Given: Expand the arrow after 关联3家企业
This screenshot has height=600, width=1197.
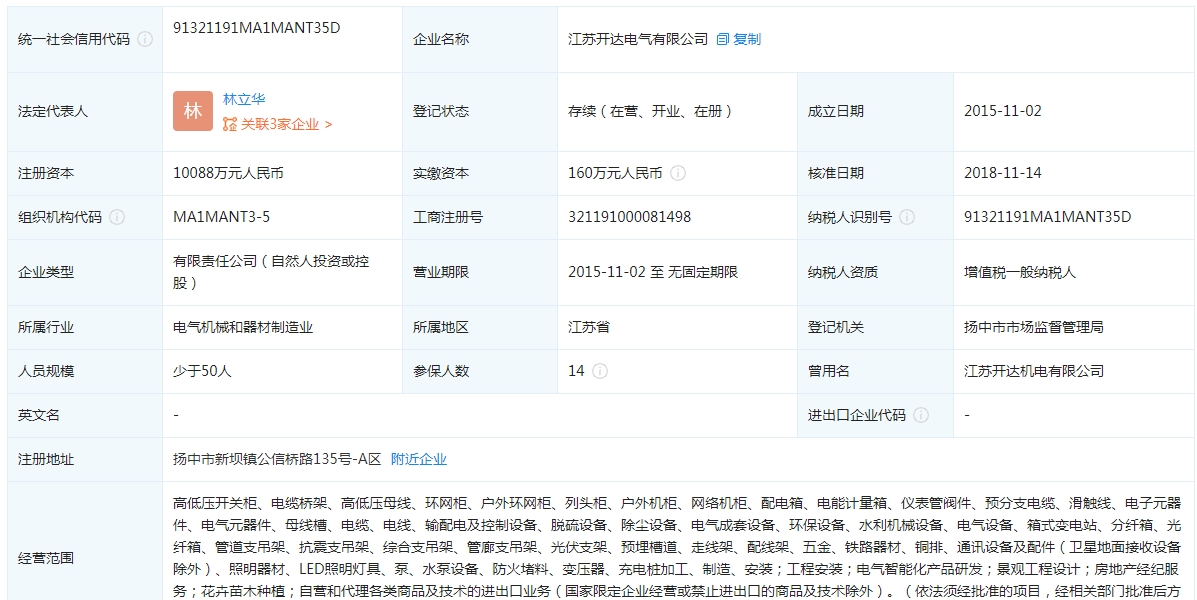Looking at the screenshot, I should coord(328,124).
